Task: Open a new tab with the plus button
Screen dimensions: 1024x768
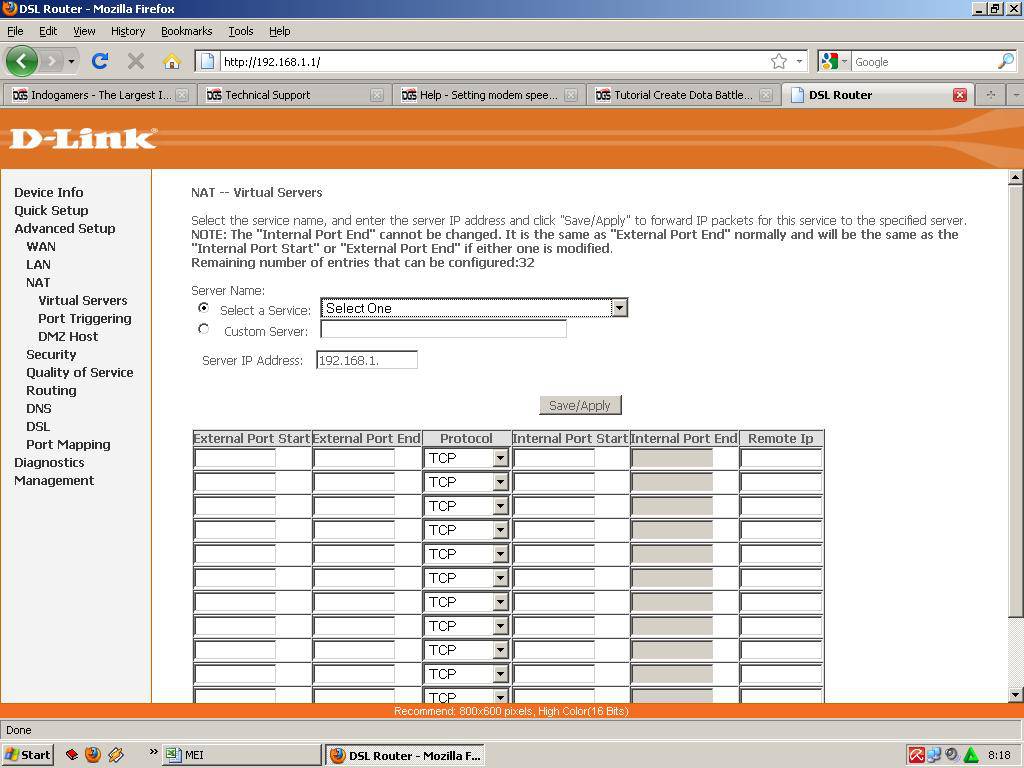Action: (991, 95)
